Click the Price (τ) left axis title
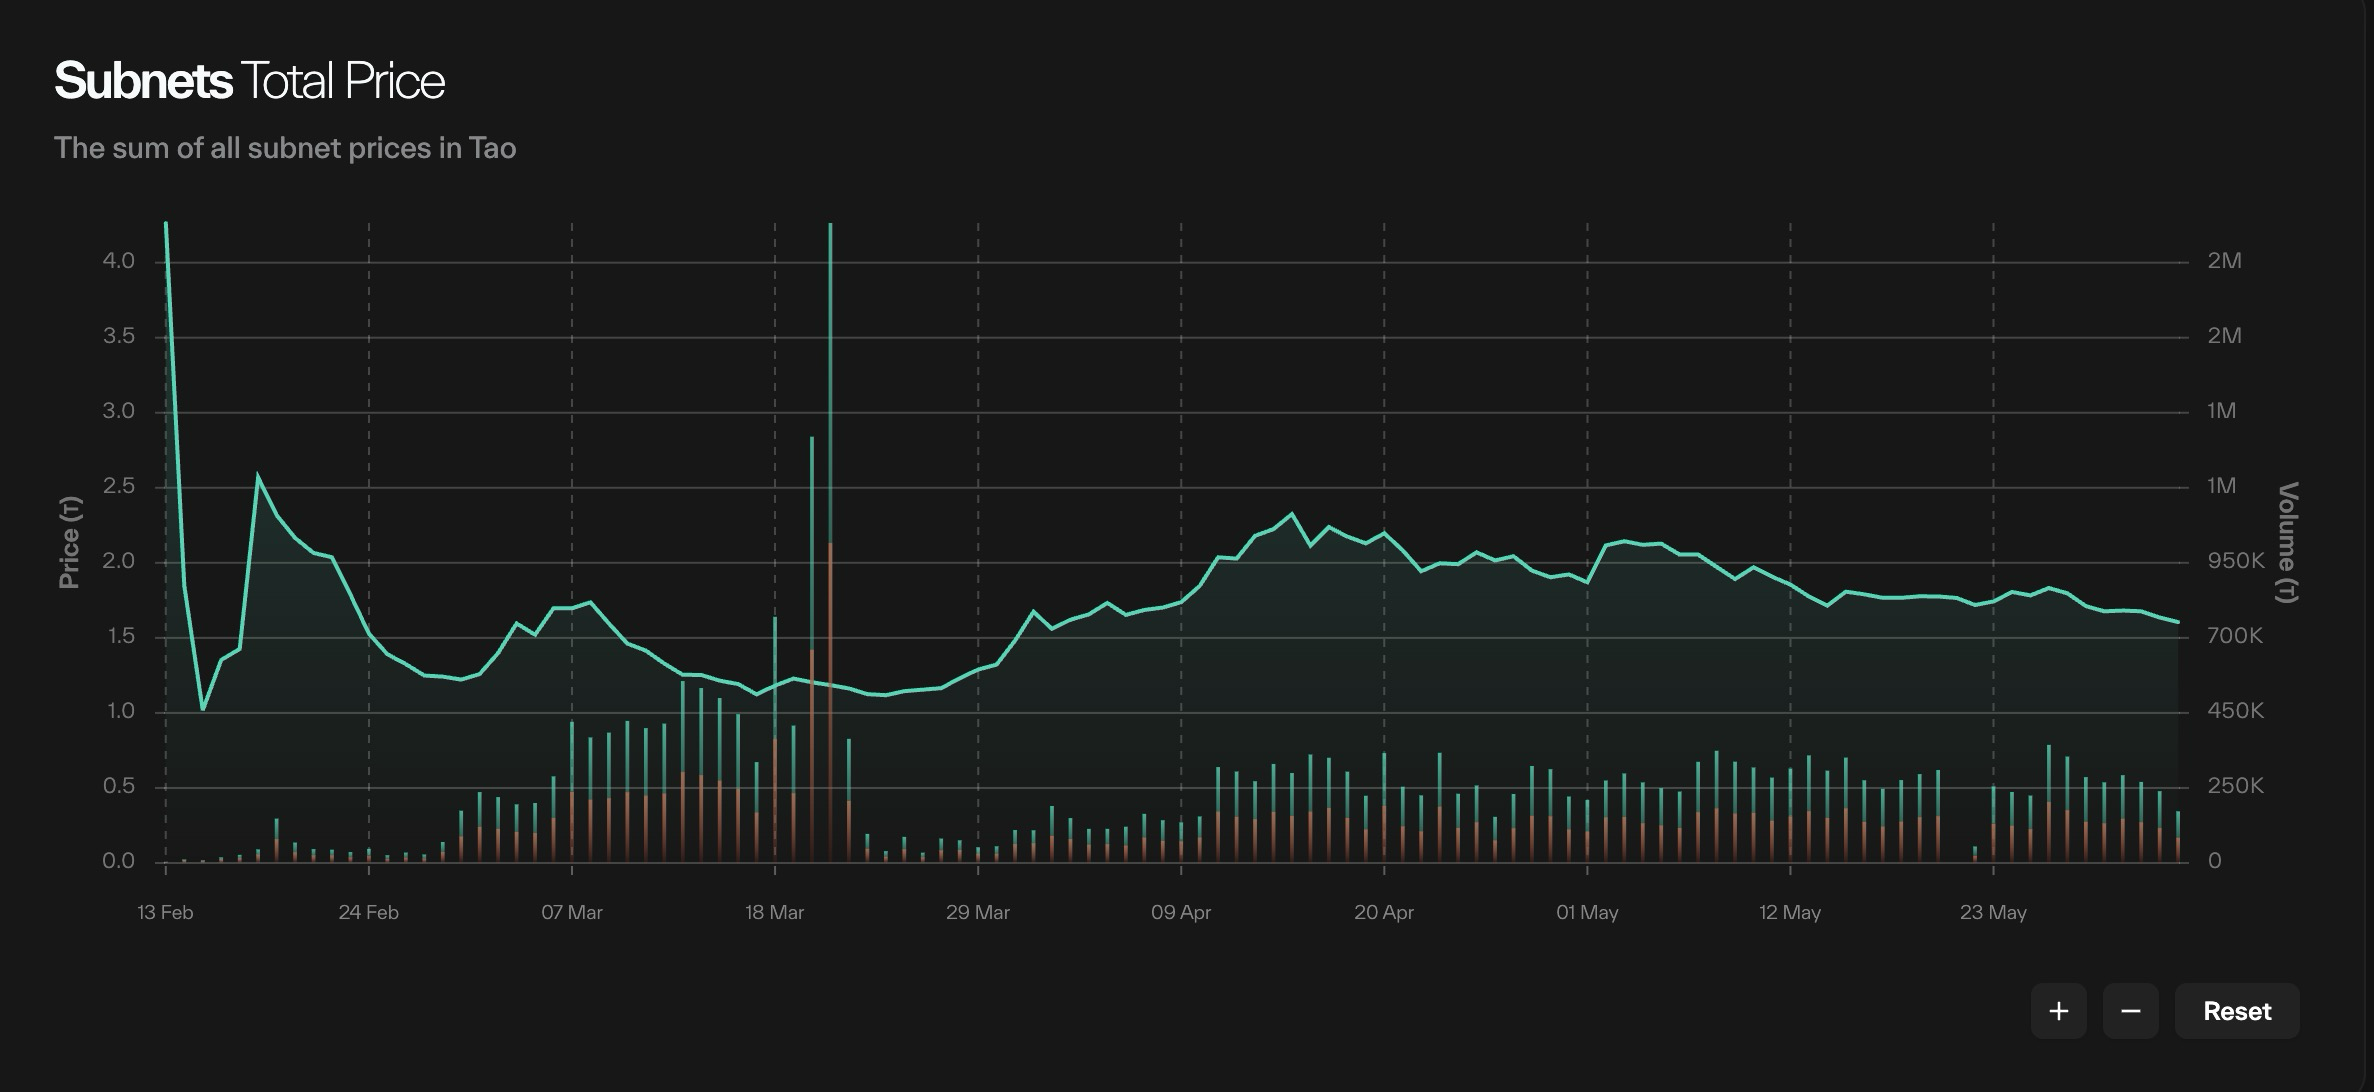 pyautogui.click(x=69, y=542)
